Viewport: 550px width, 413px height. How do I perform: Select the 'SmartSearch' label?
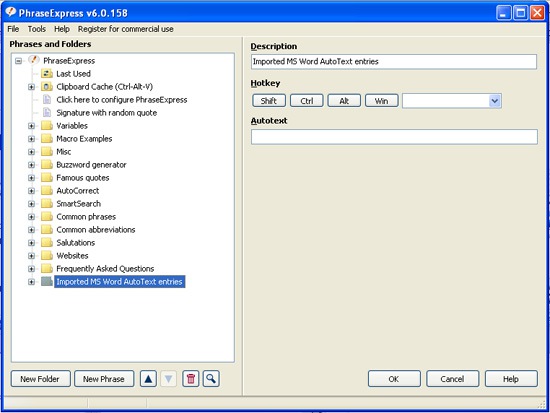79,204
